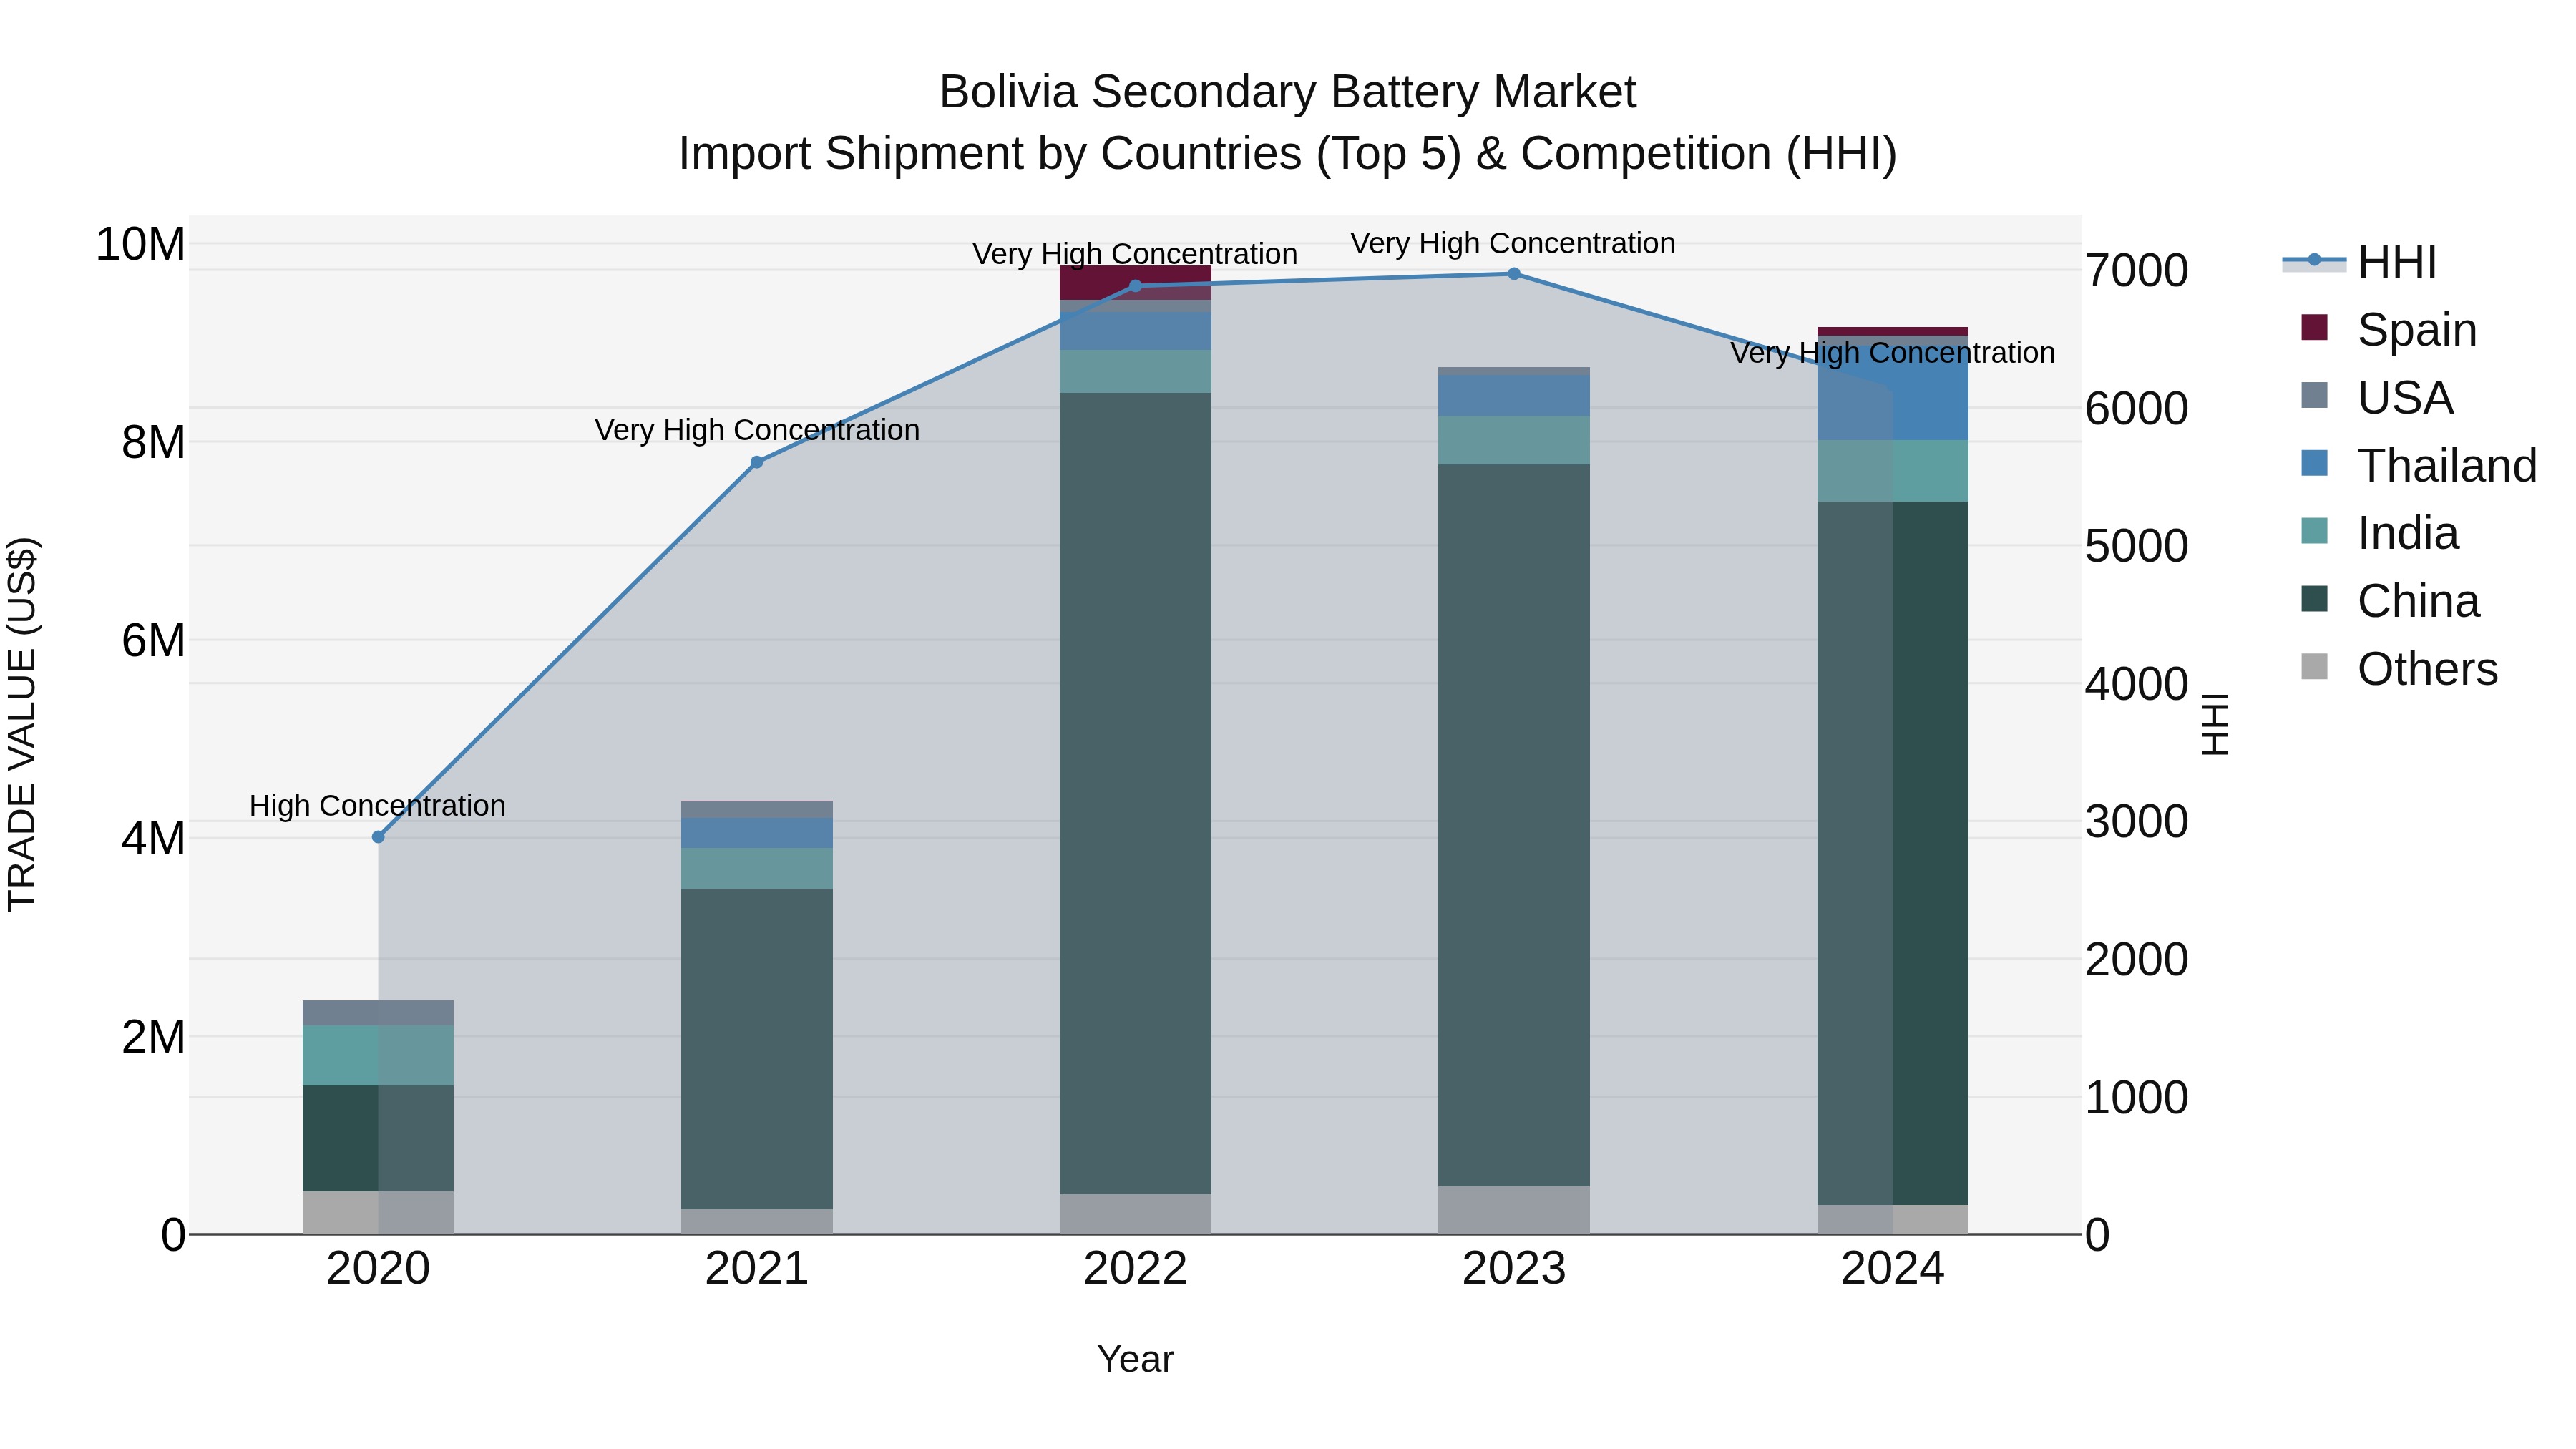Click 'Very High Concentration' label above 2021
The image size is (2576, 1449).
tap(757, 430)
